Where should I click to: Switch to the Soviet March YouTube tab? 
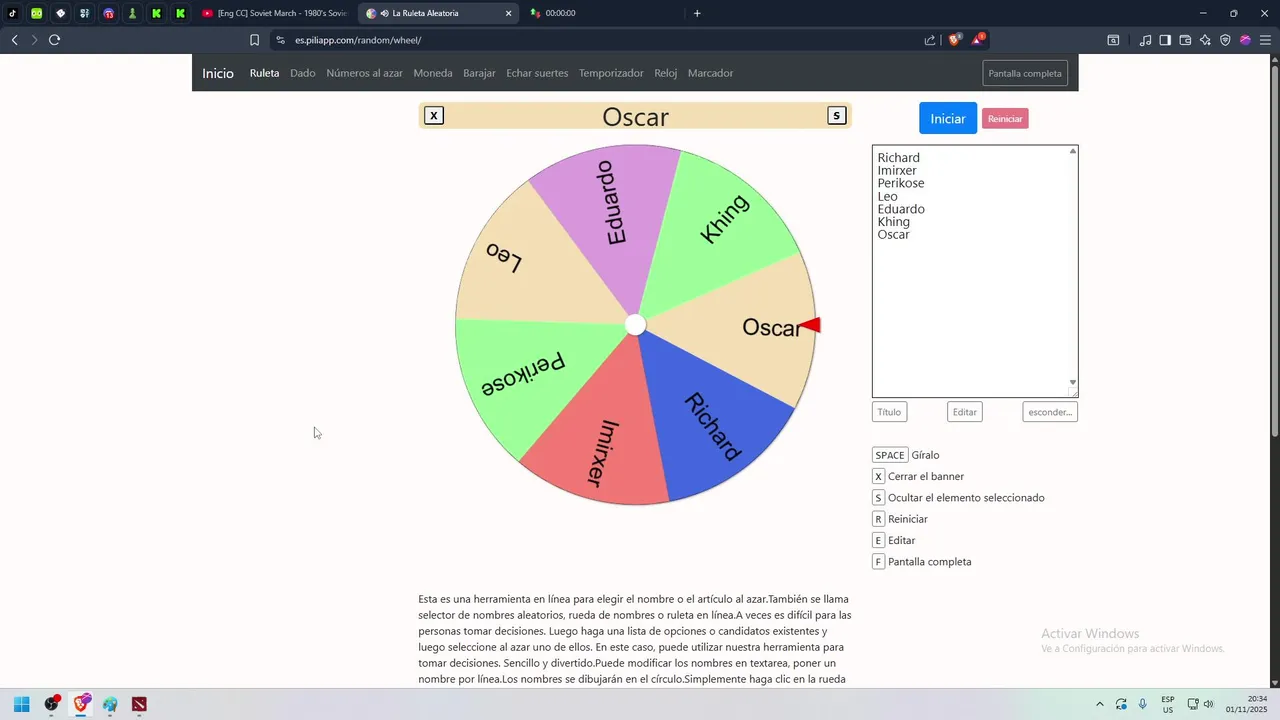tap(274, 13)
